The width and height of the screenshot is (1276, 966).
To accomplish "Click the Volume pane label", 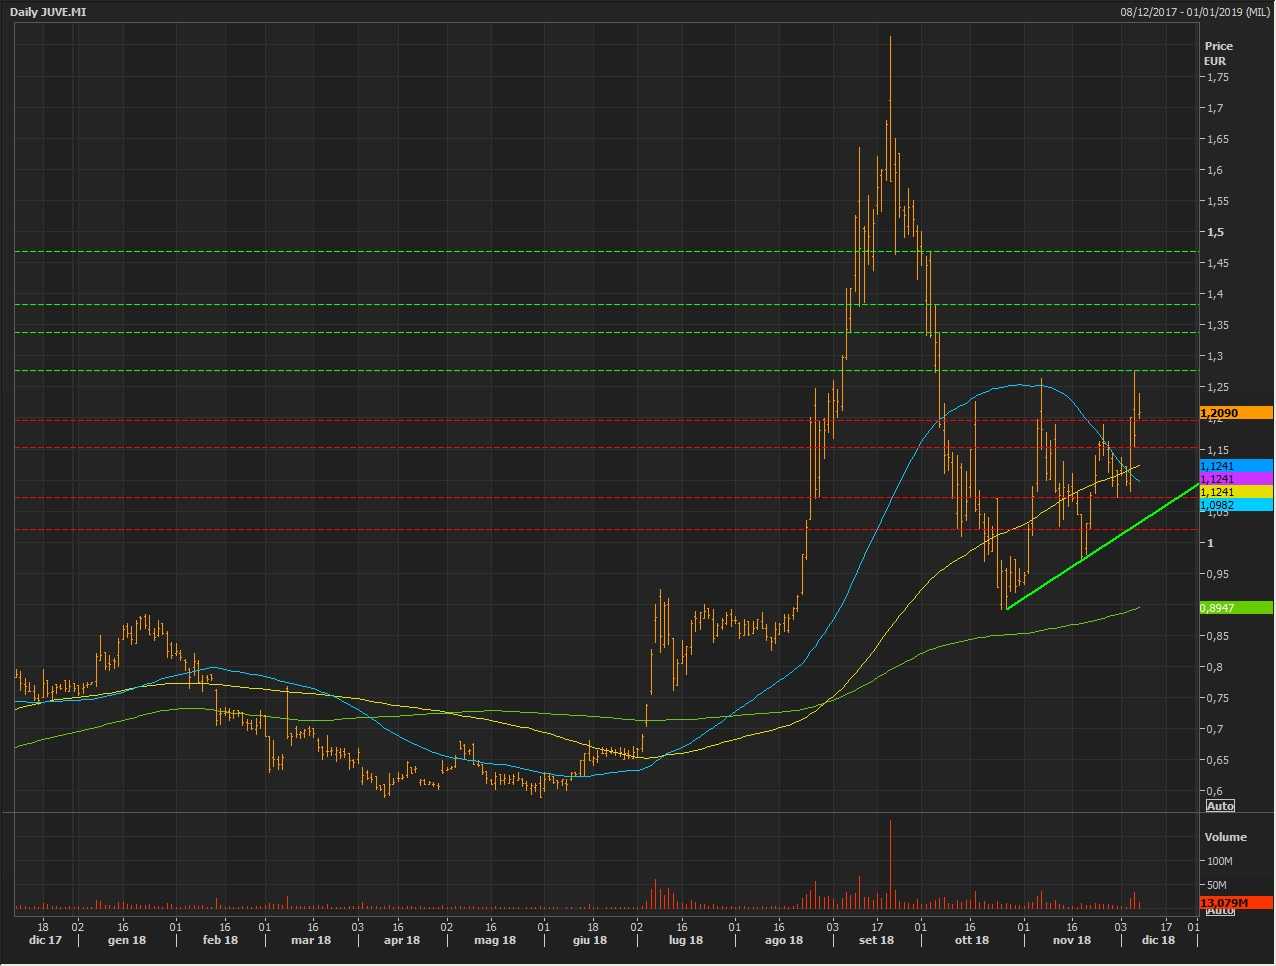I will click(1225, 837).
